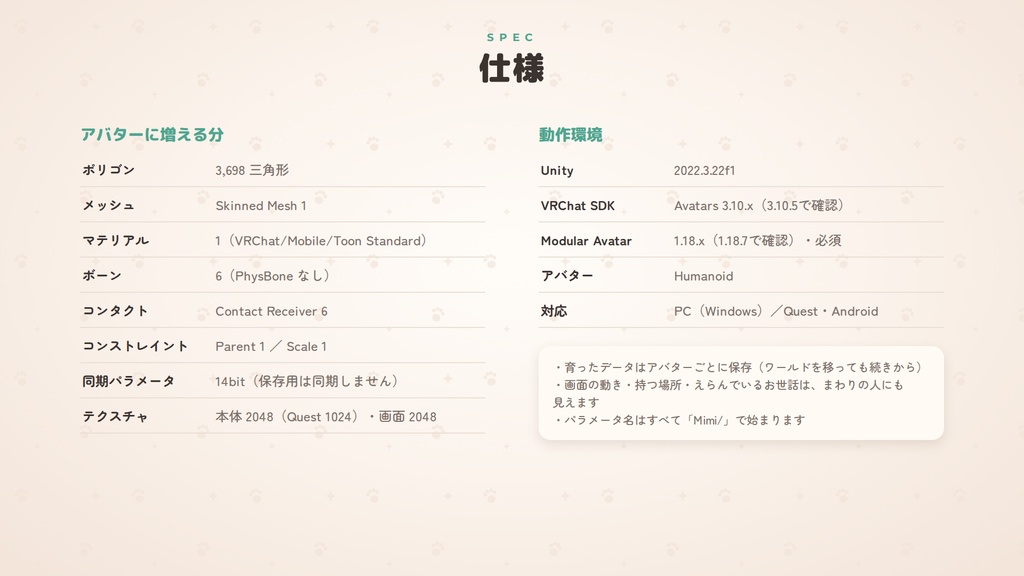Screen dimensions: 1024x576
Task: Select the section heading 動作環境
Action: coord(570,135)
